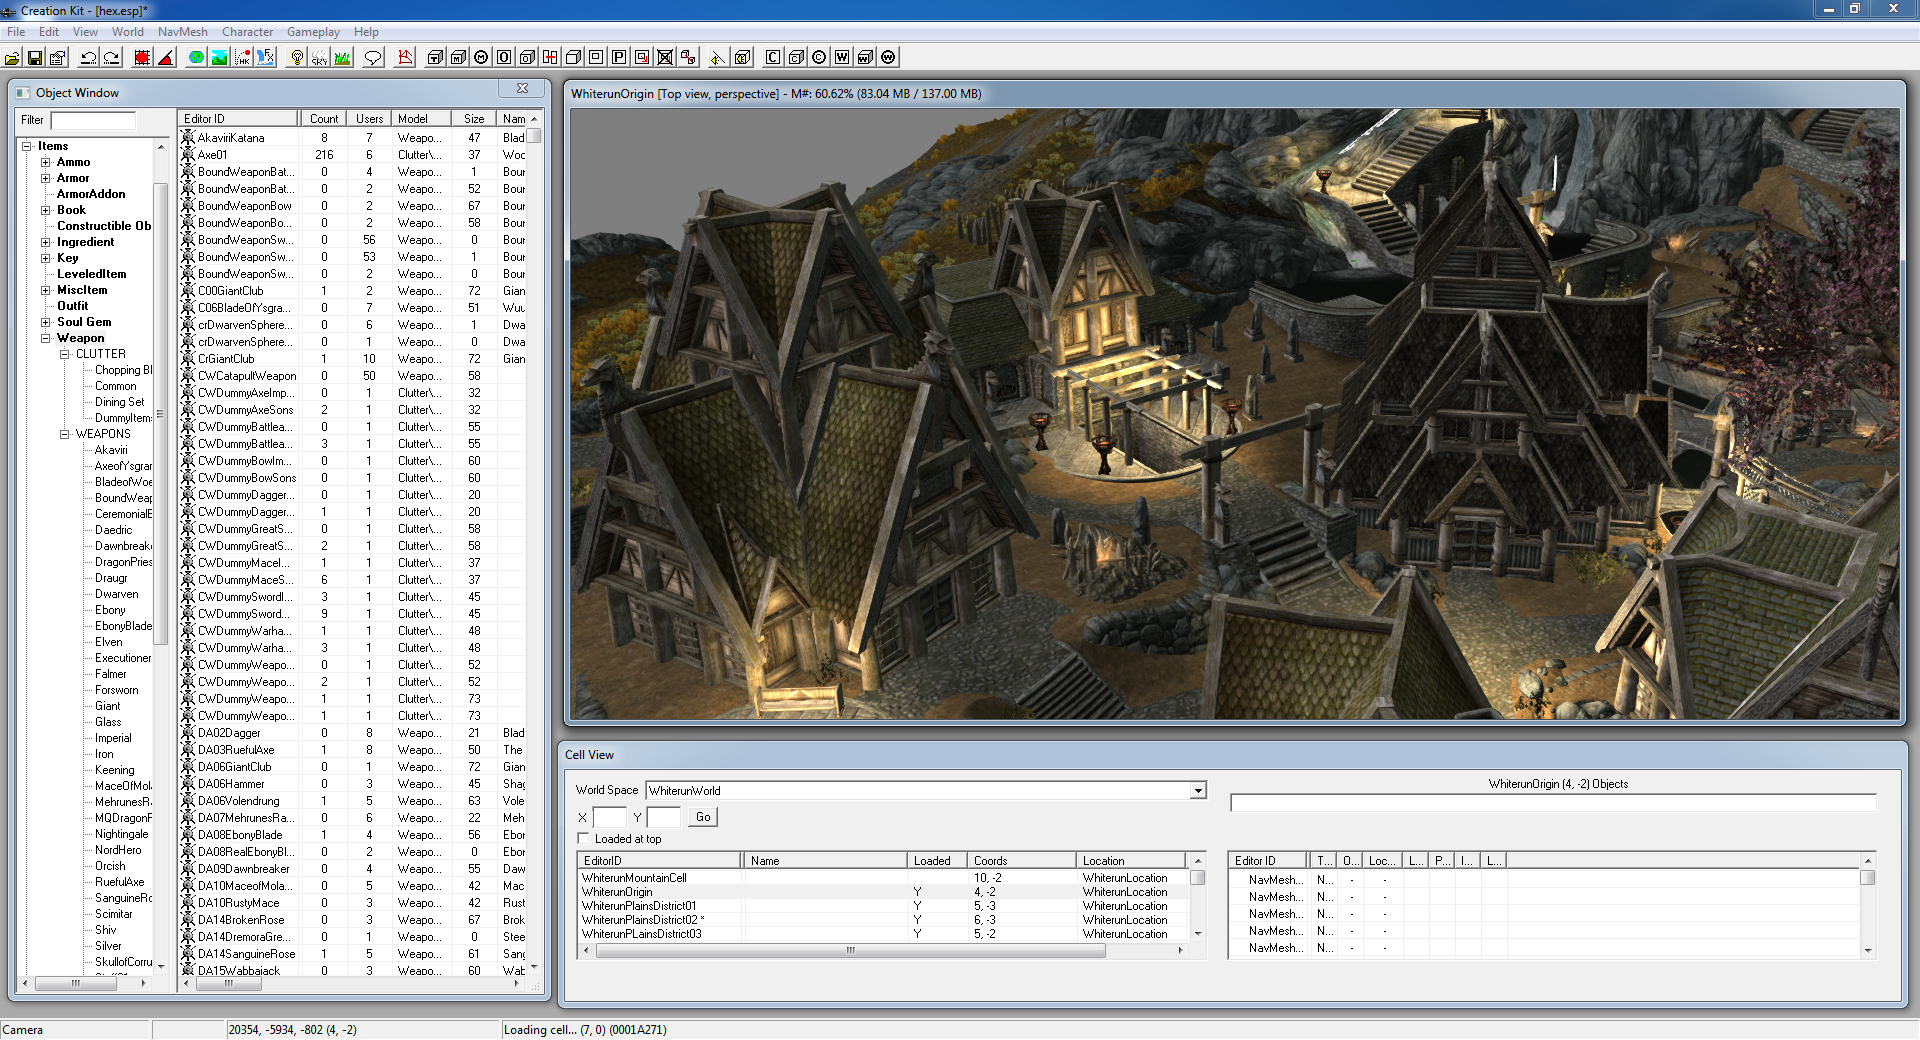The width and height of the screenshot is (1920, 1040).
Task: Toggle Havok physics simulation
Action: pos(242,58)
